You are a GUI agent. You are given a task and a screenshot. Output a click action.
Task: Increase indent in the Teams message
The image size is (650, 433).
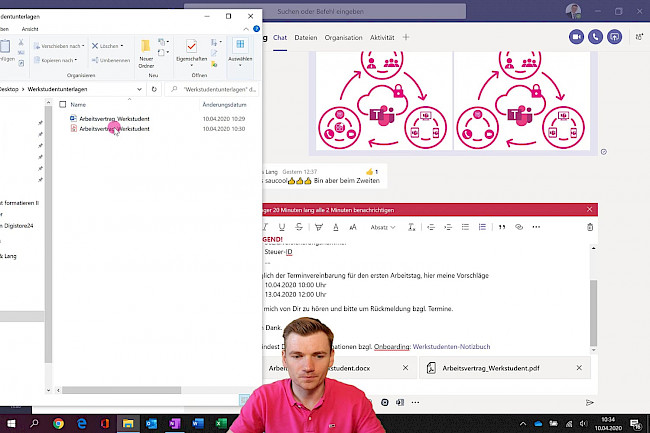tap(448, 227)
